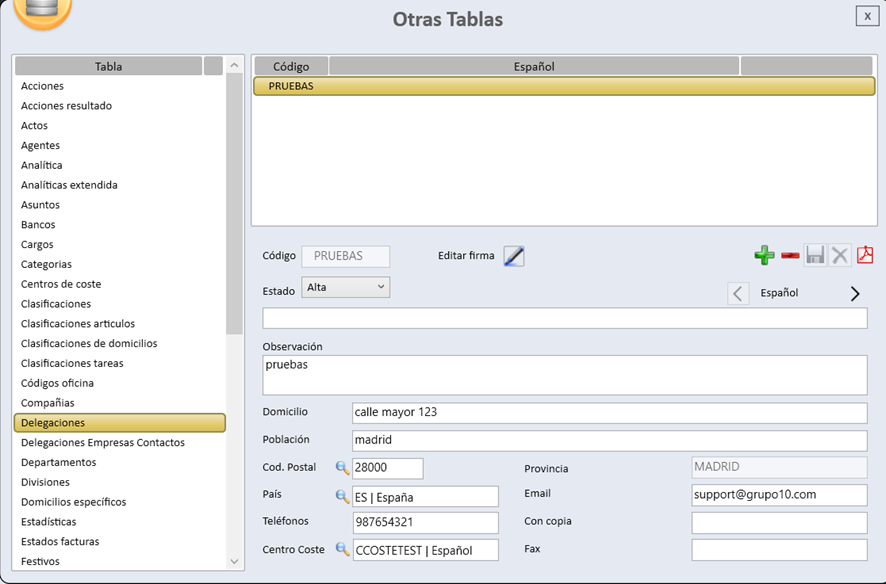Click the Español column header
The width and height of the screenshot is (886, 584).
point(534,67)
